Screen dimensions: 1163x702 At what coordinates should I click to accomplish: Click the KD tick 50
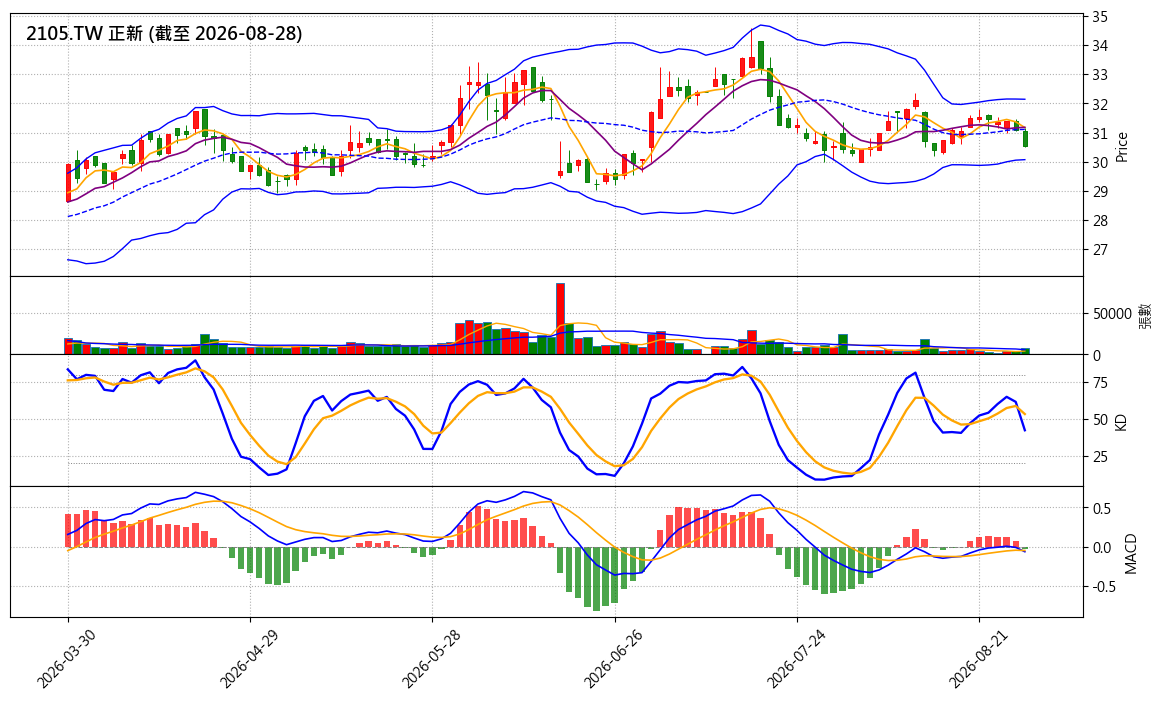(1100, 420)
